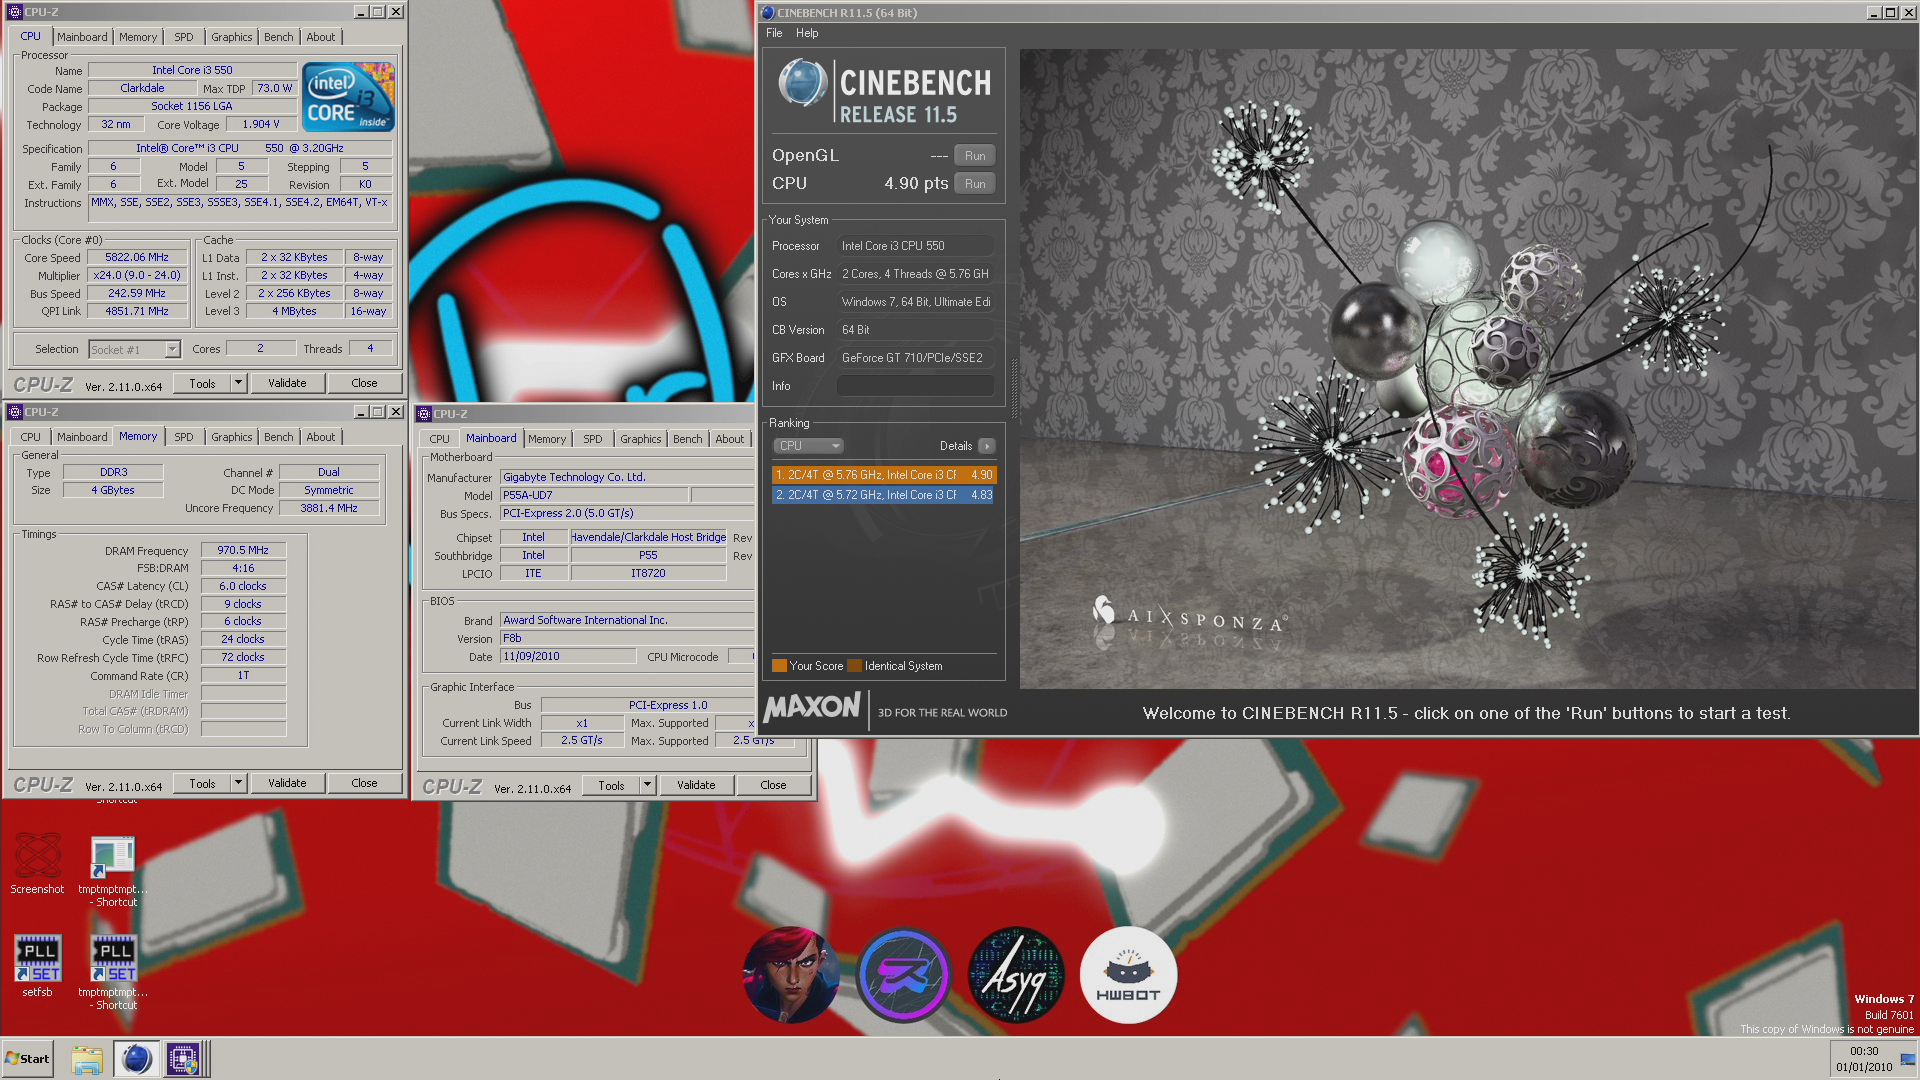Viewport: 1920px width, 1080px height.
Task: Switch to Cinebench in the taskbar
Action: point(136,1059)
